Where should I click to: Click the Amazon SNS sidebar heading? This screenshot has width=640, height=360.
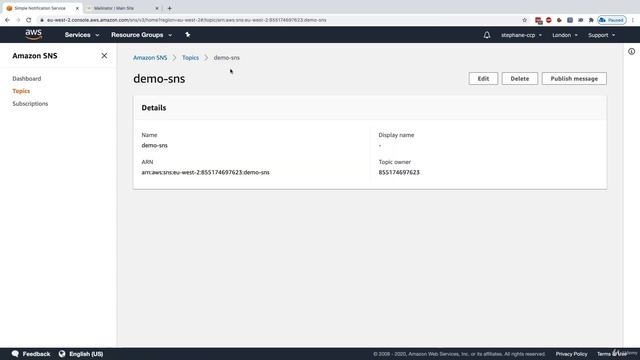(x=35, y=56)
